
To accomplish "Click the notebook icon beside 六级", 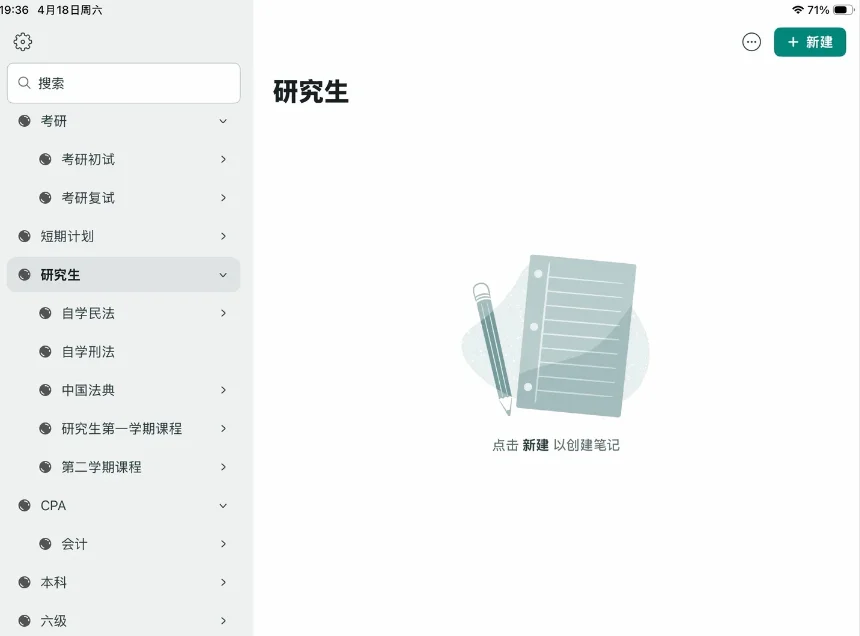I will tap(24, 621).
